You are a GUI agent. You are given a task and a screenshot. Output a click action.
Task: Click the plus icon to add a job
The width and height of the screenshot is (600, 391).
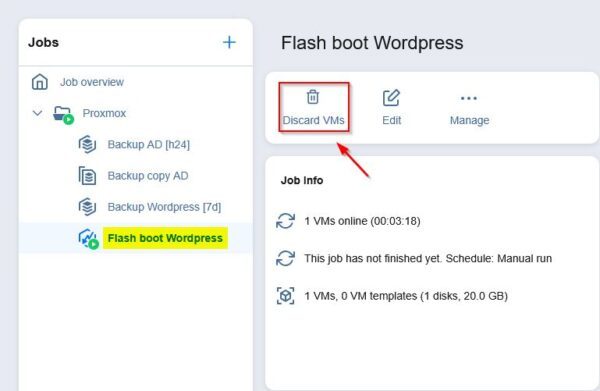point(229,42)
